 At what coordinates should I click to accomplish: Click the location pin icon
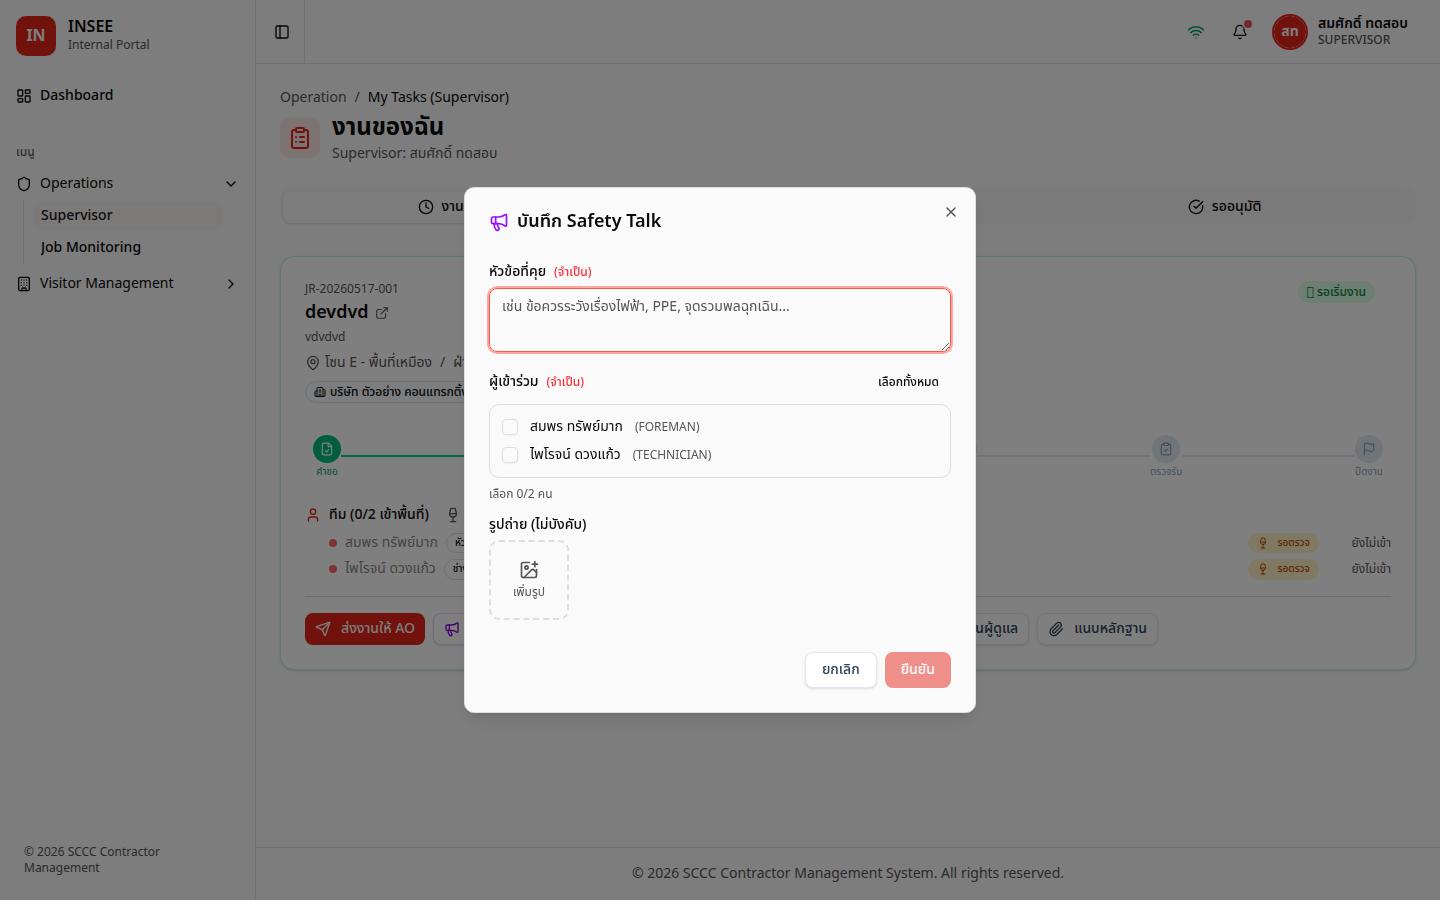[313, 363]
